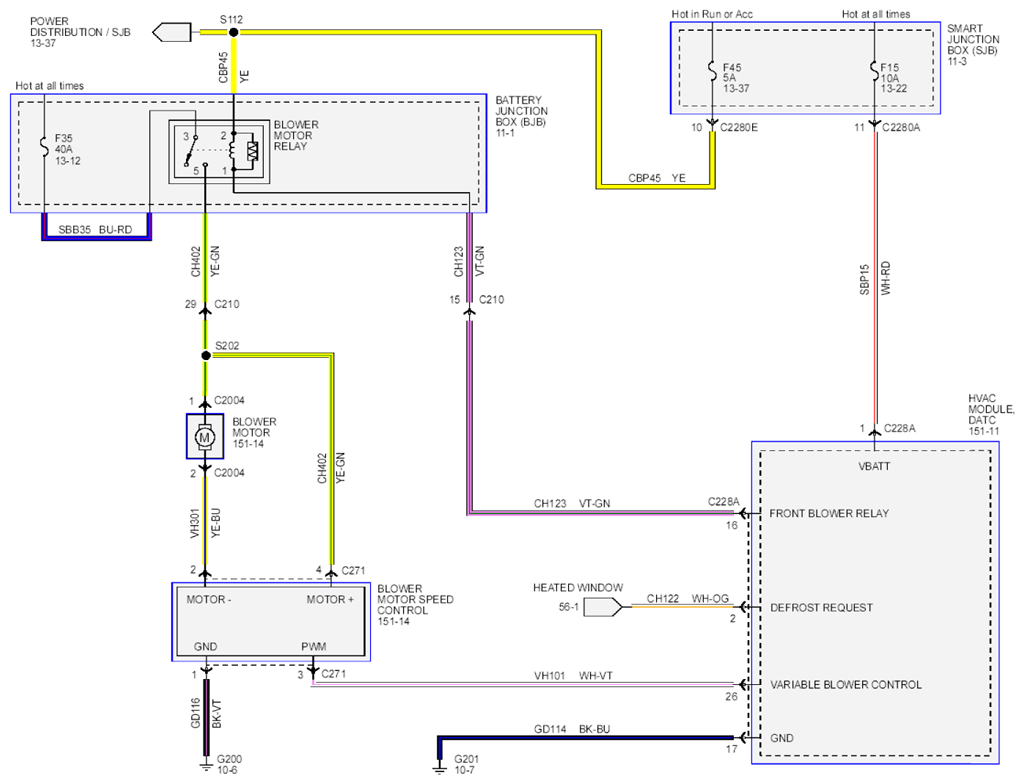Viewport: 1024px width, 784px height.
Task: Select the "GD114 BK-BU" wire label
Action: click(x=572, y=729)
